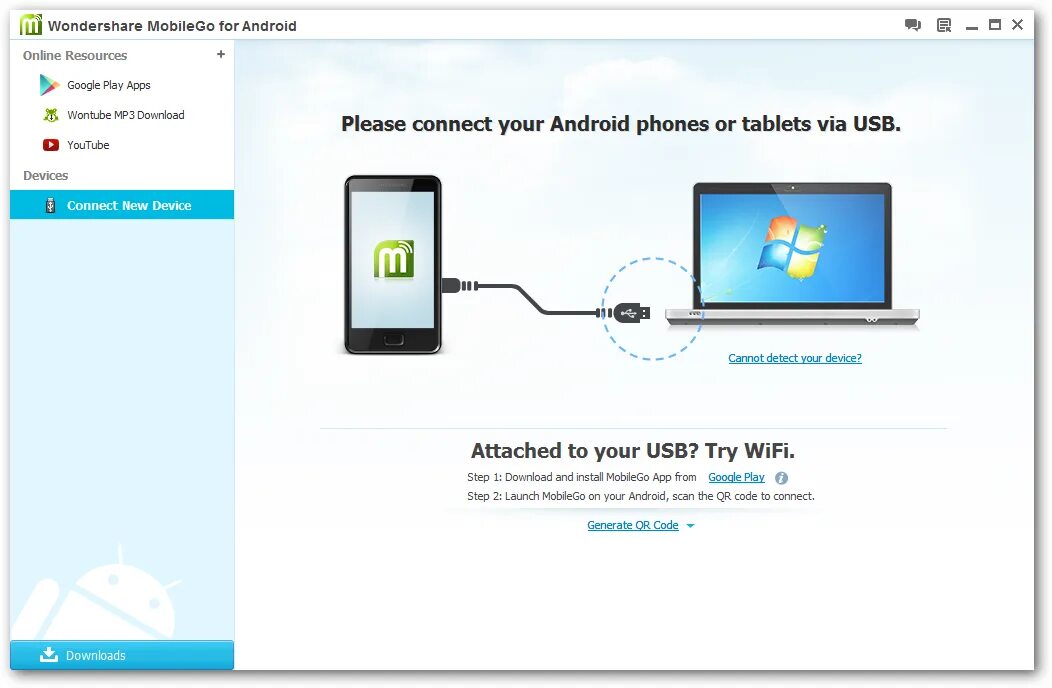The image size is (1052, 688).
Task: Add a new online resource with plus button
Action: (x=221, y=54)
